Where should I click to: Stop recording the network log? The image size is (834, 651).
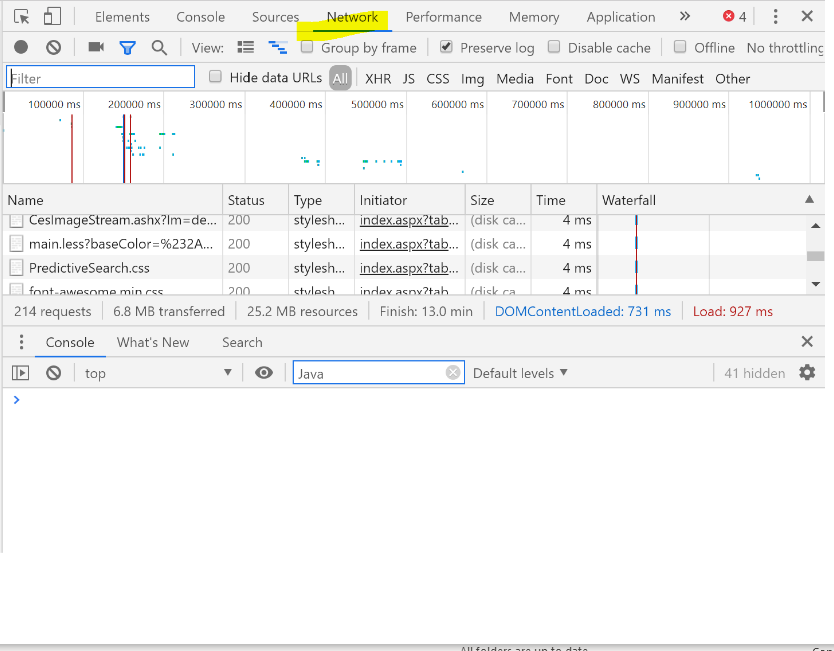coord(21,47)
